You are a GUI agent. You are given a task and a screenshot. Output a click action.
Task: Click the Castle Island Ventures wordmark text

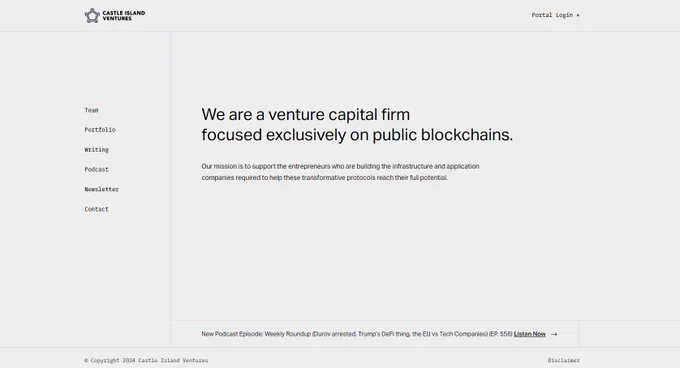point(124,16)
